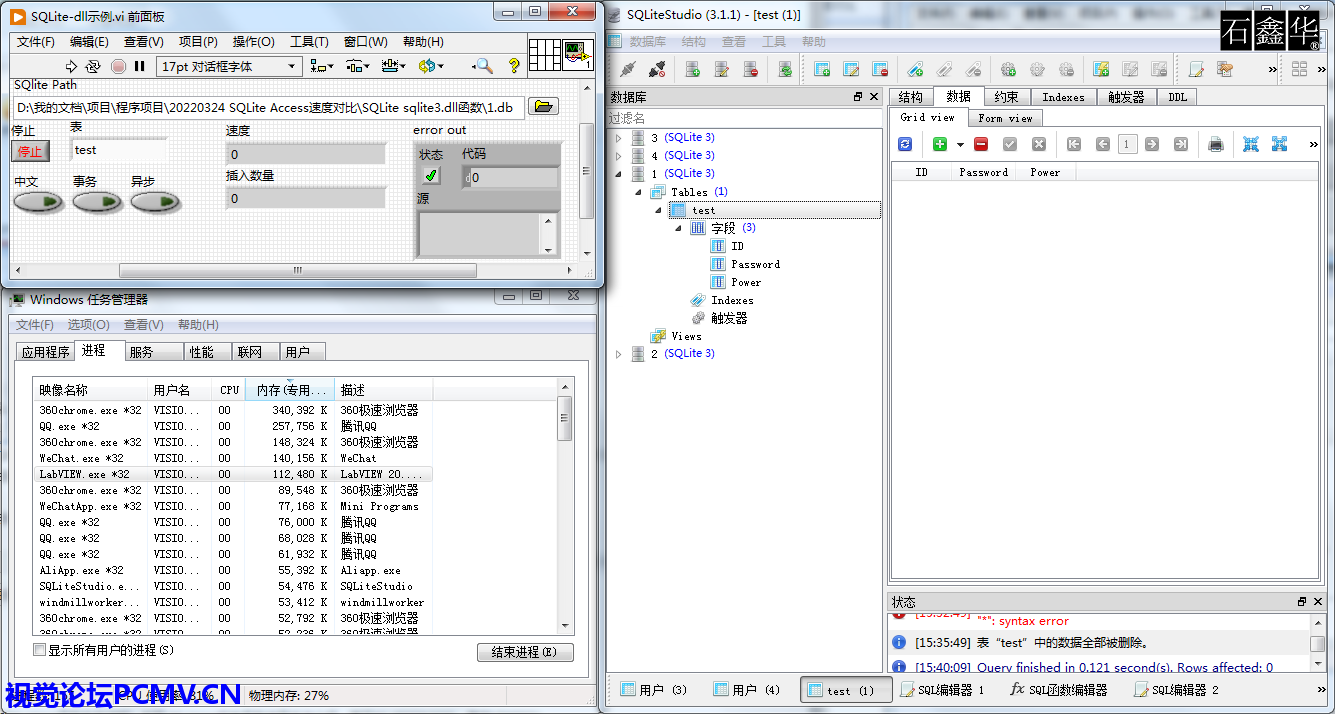Click the blue refresh icon in Grid view

coord(905,144)
